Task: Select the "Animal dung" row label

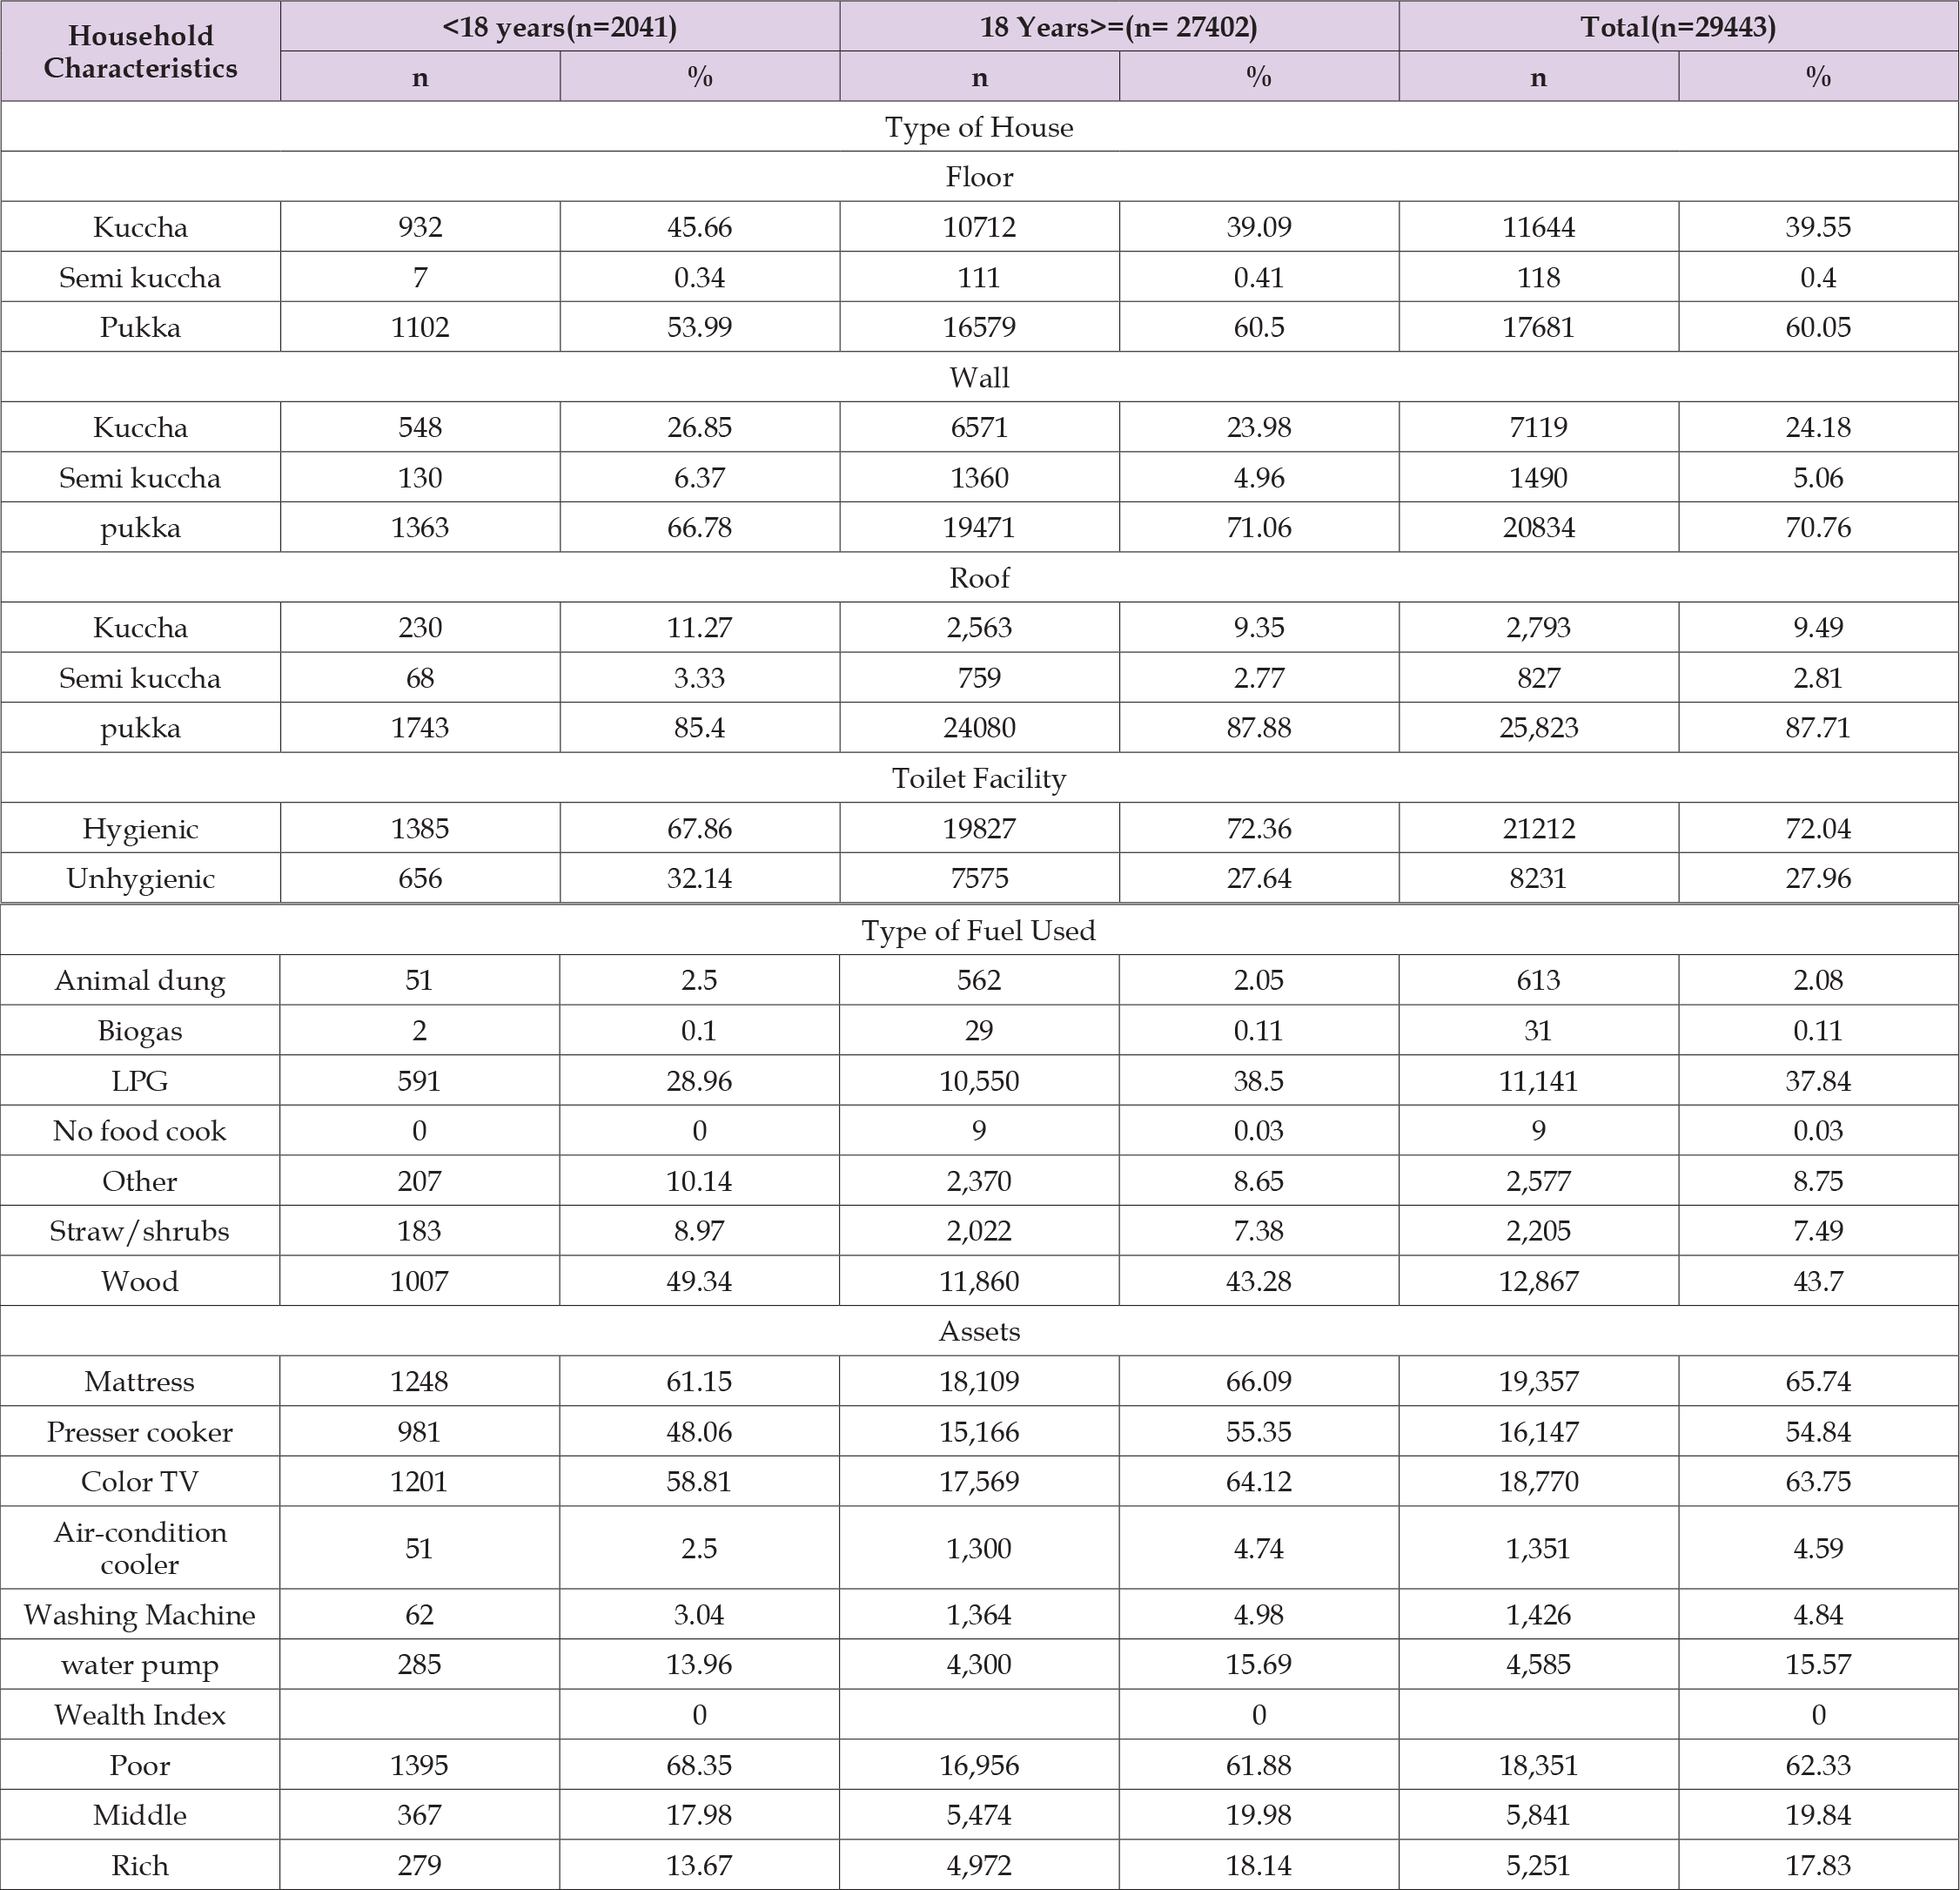Action: point(140,980)
